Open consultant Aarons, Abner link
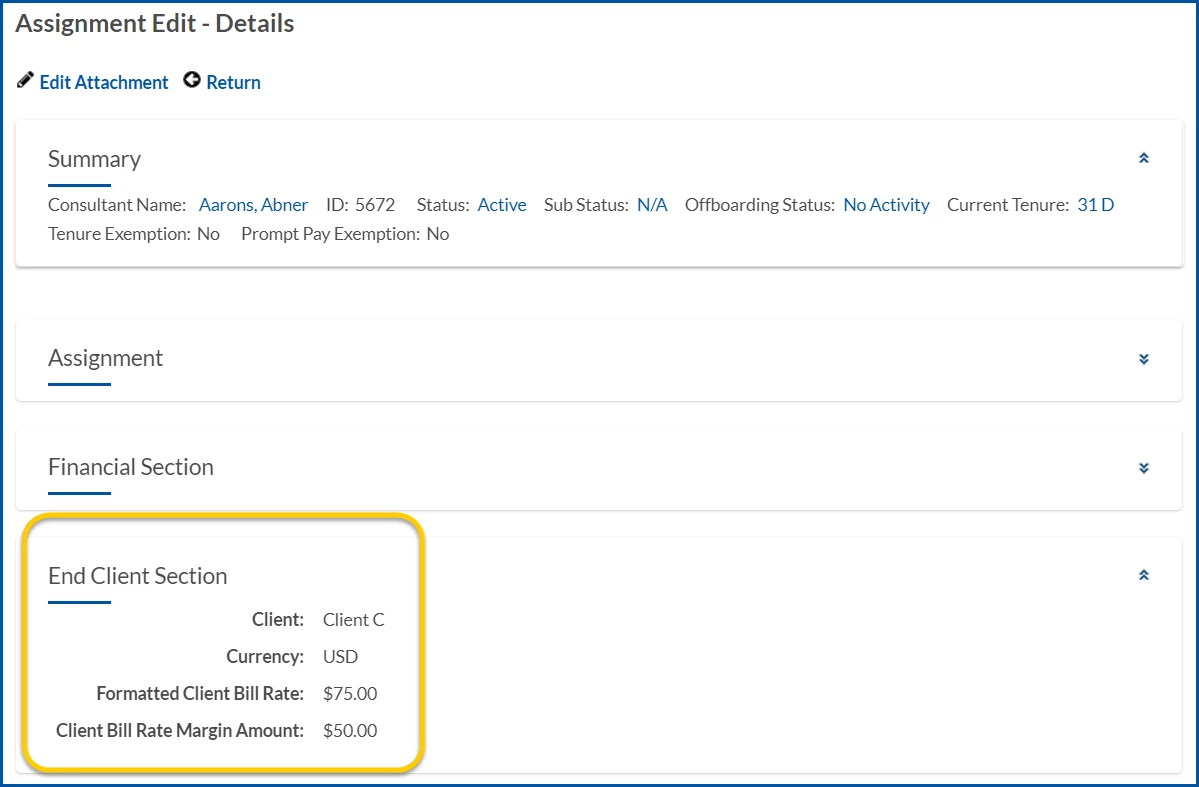1199x787 pixels. [x=253, y=205]
